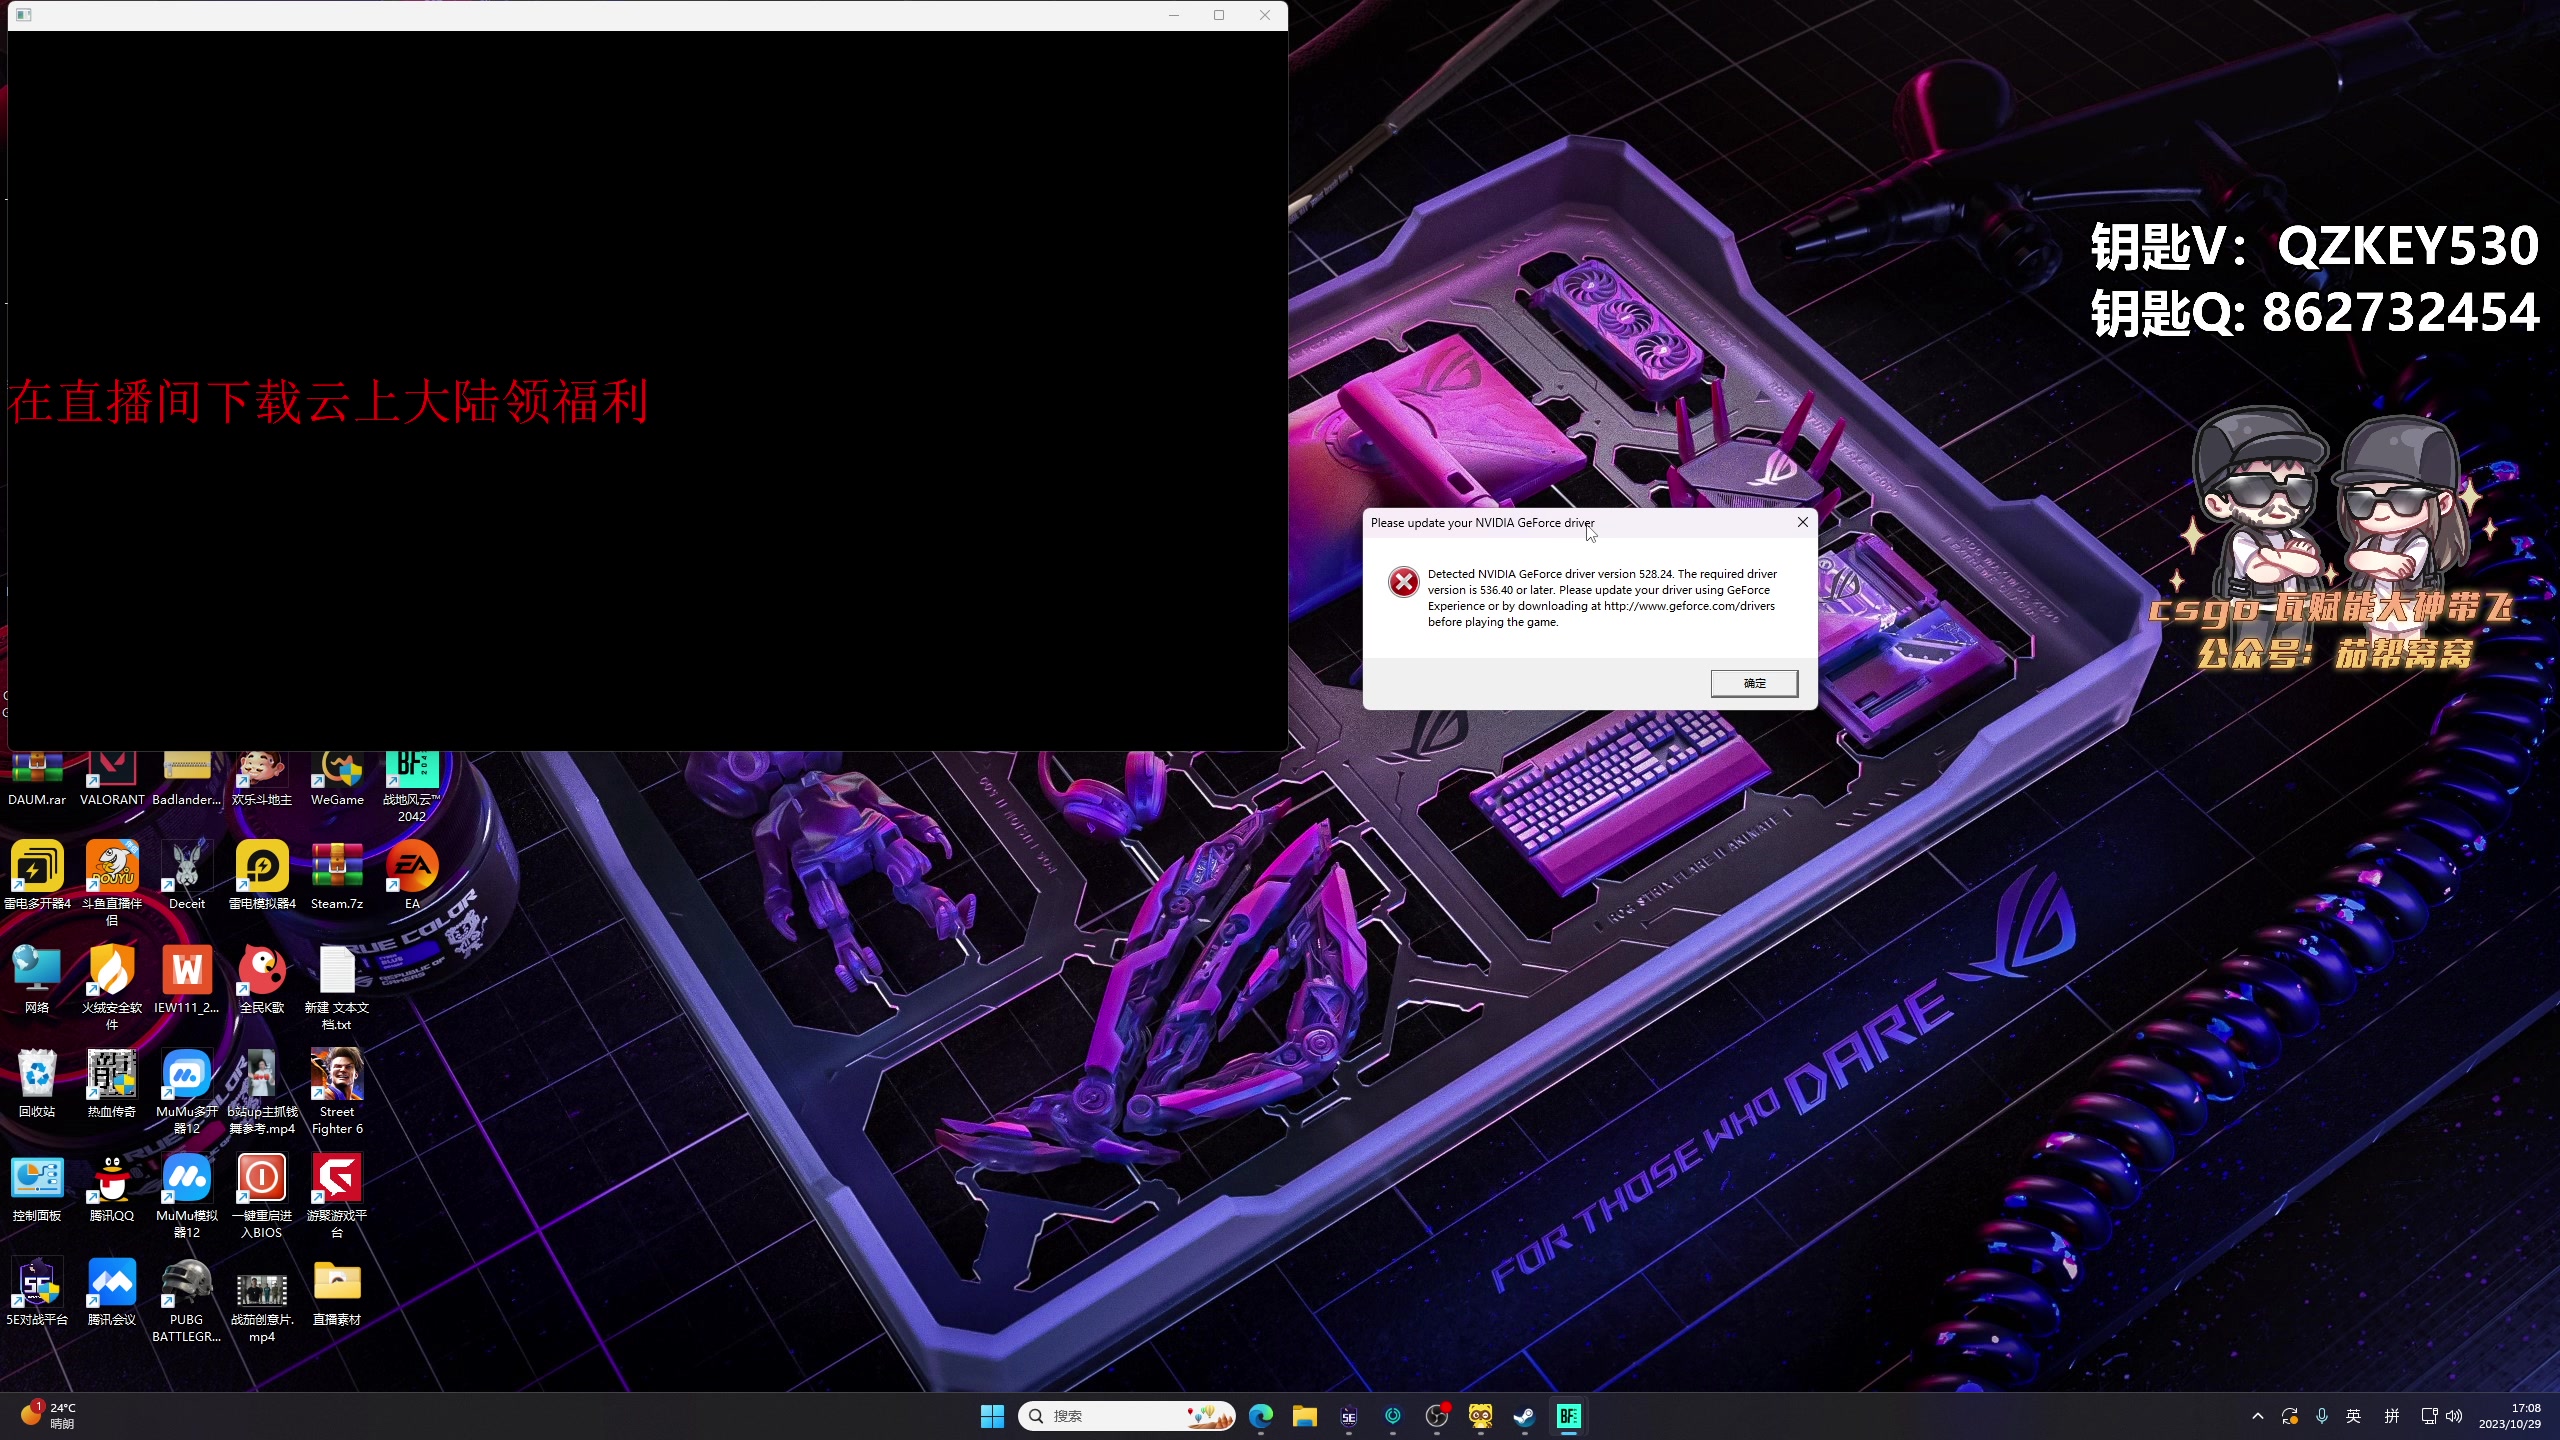Minimize the black game window
The width and height of the screenshot is (2560, 1440).
pos(1174,15)
